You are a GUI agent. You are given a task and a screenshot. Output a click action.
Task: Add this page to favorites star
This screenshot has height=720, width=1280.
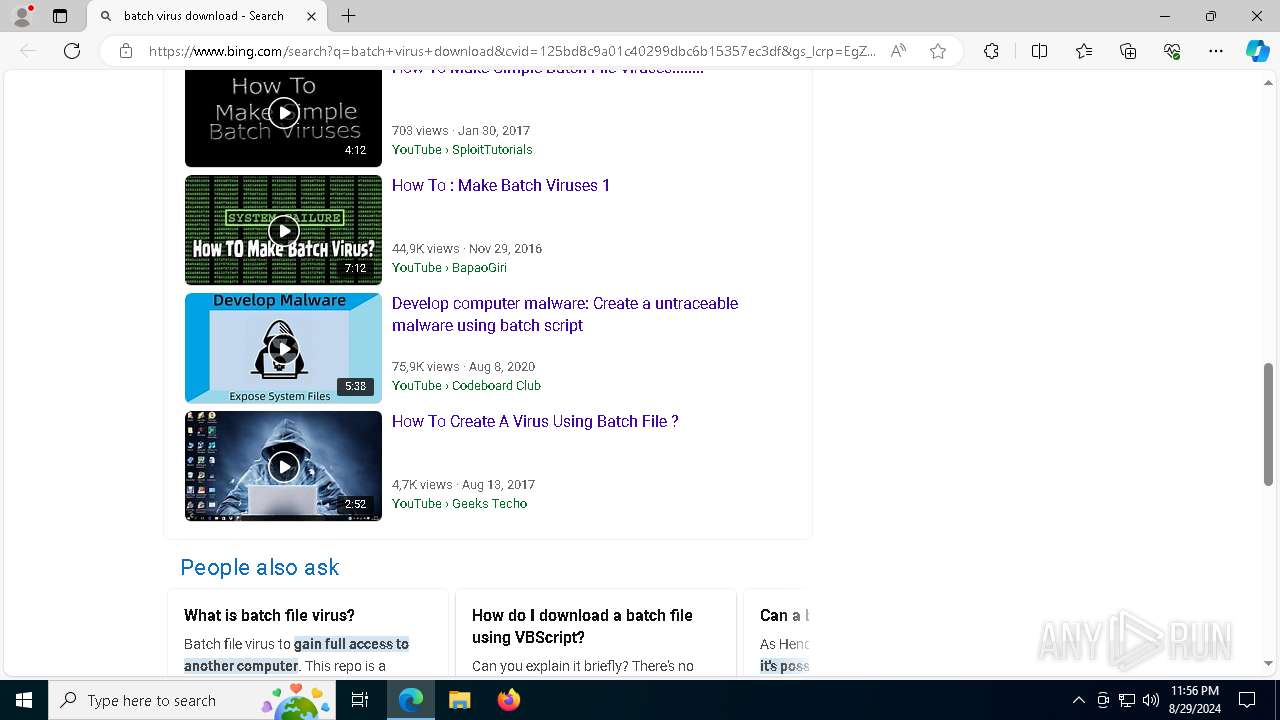937,51
